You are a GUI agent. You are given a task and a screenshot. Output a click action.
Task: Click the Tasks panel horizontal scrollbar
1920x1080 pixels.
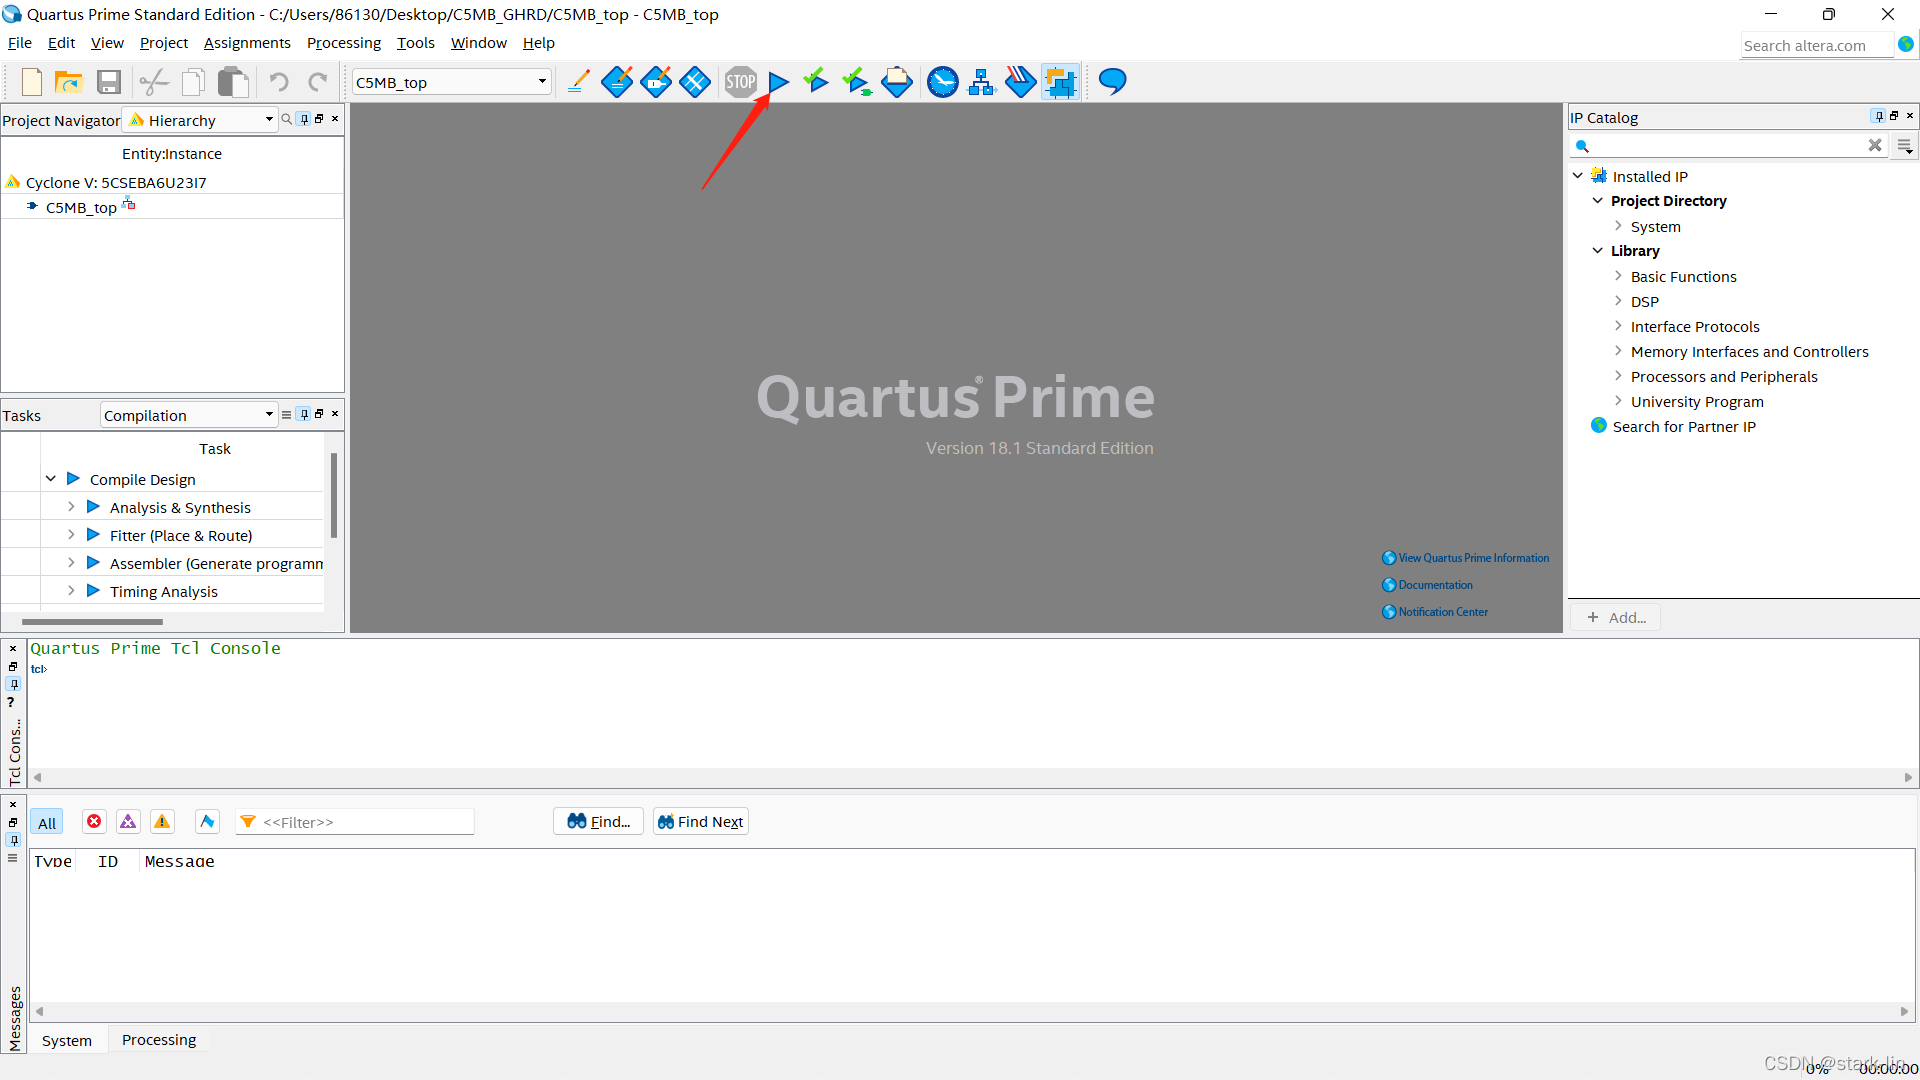click(92, 622)
